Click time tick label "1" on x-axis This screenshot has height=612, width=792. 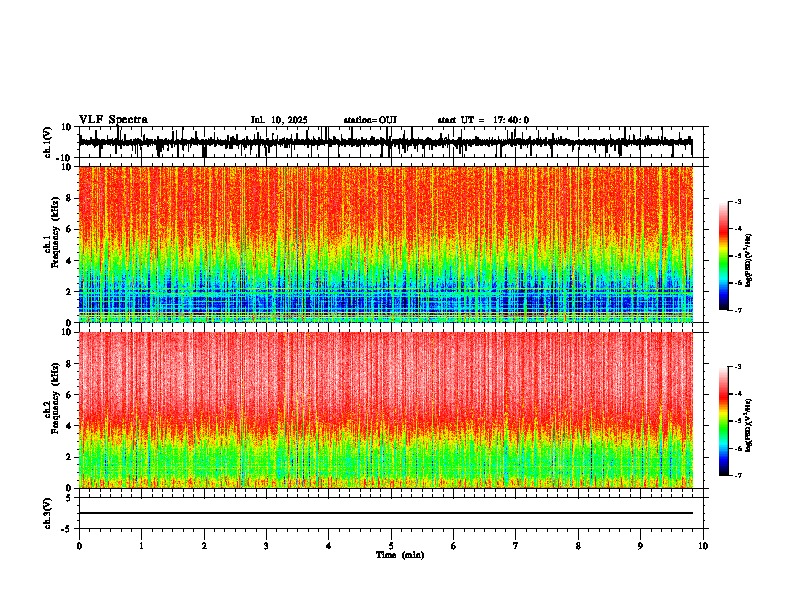click(x=141, y=546)
